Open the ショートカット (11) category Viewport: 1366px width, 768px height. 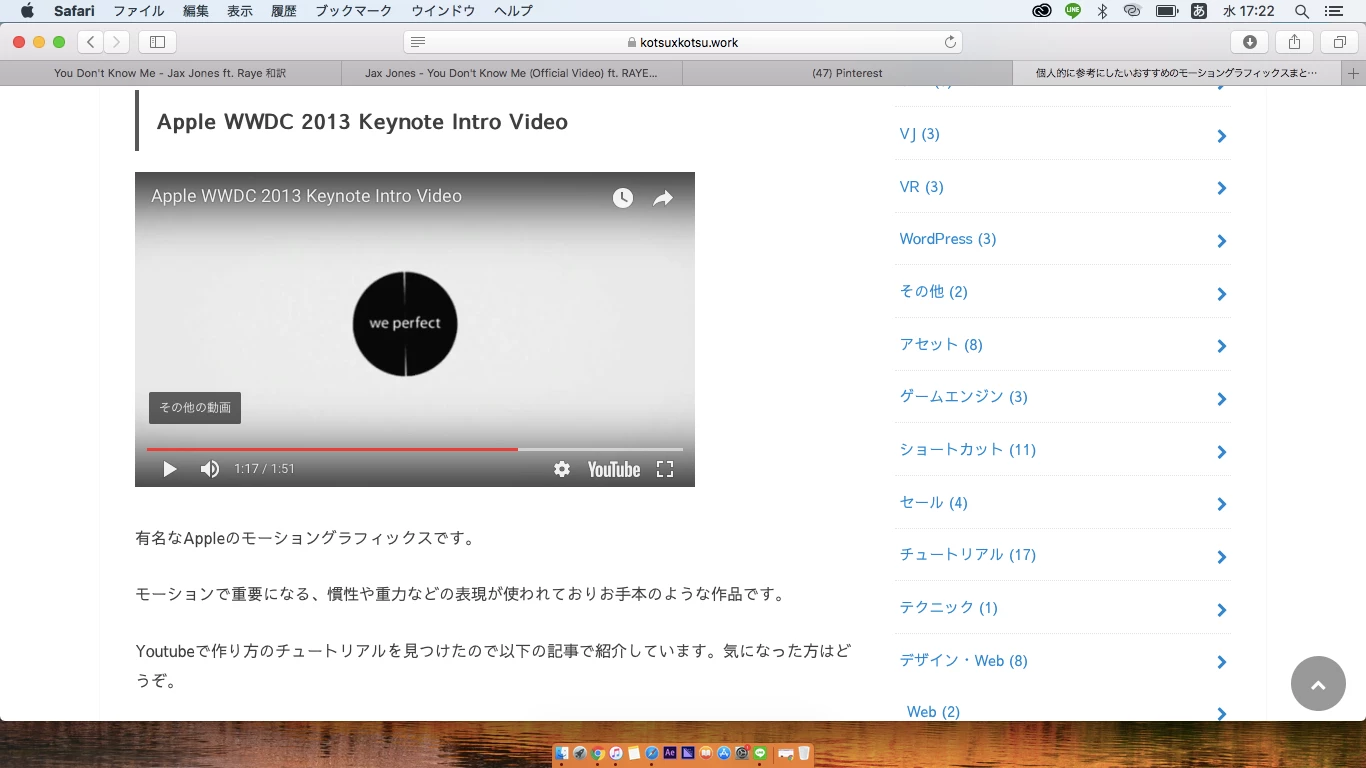(968, 450)
